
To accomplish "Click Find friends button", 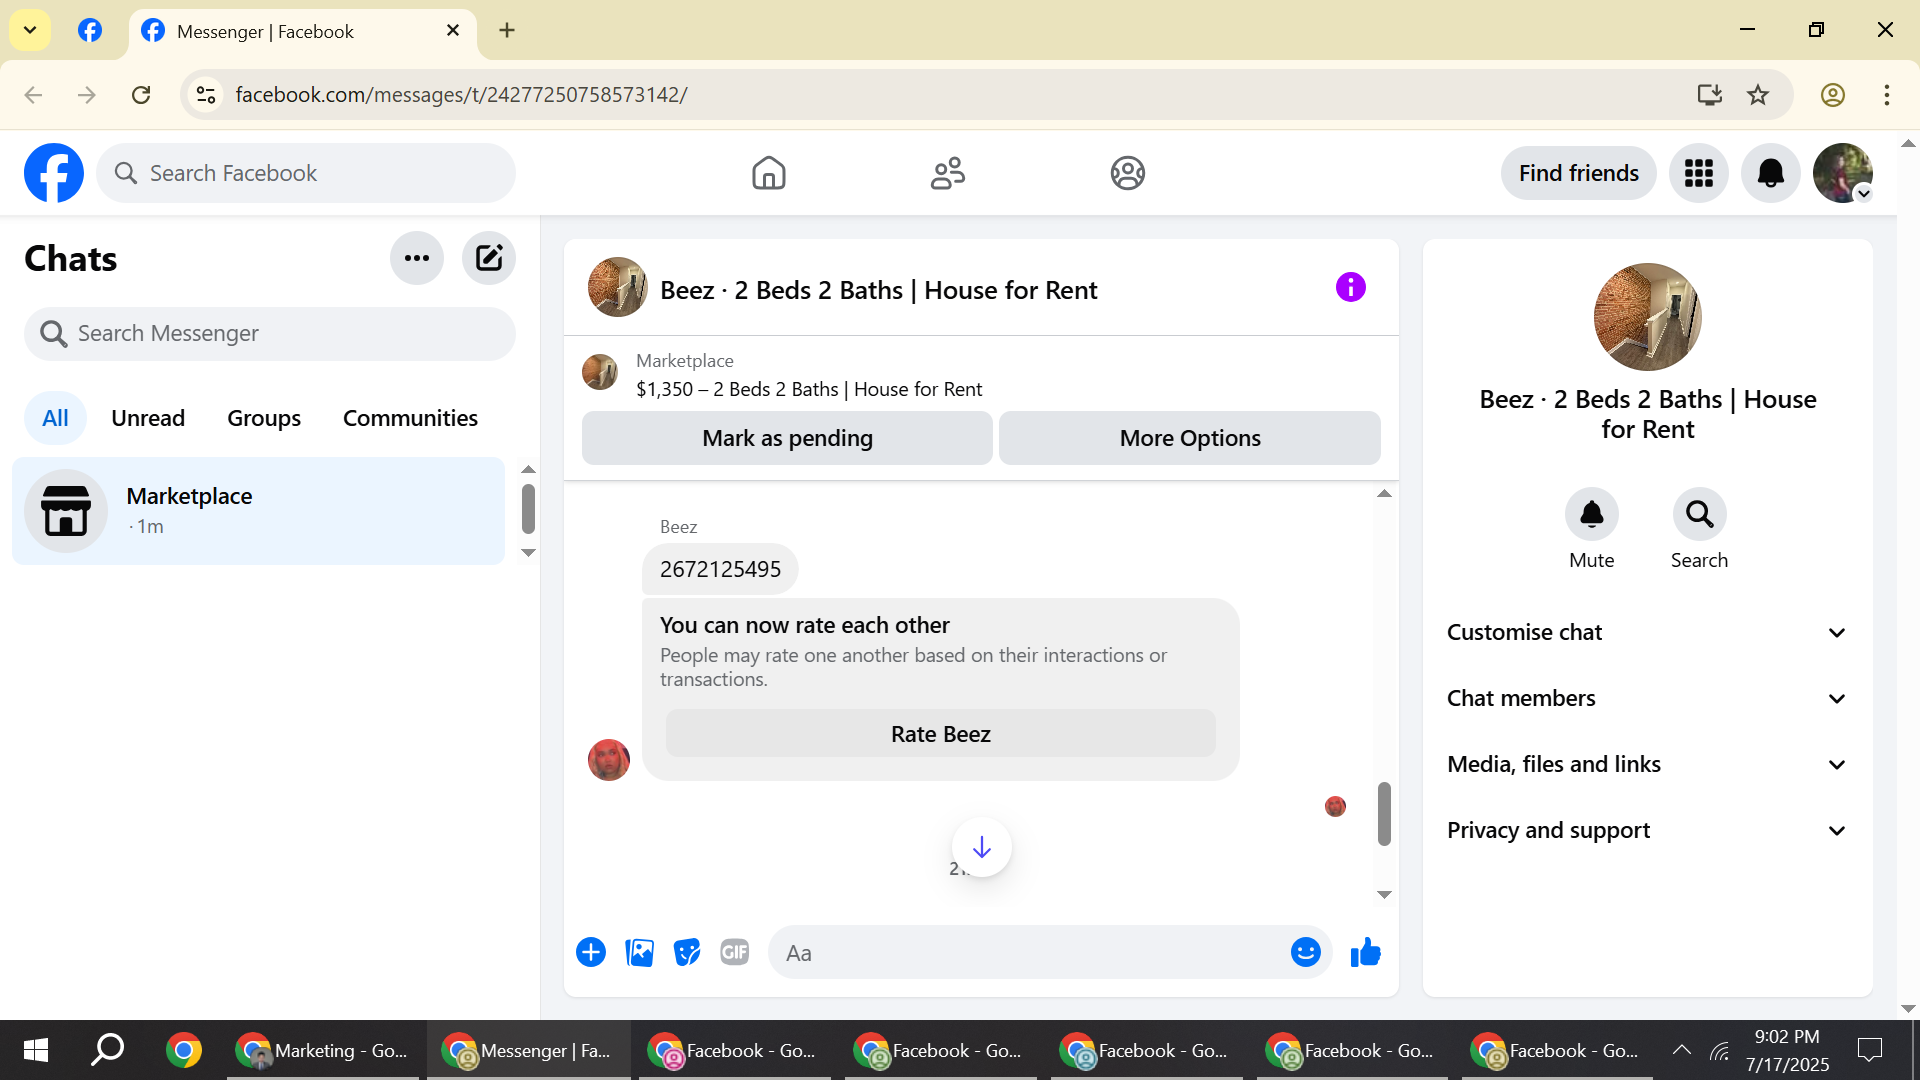I will [x=1578, y=173].
